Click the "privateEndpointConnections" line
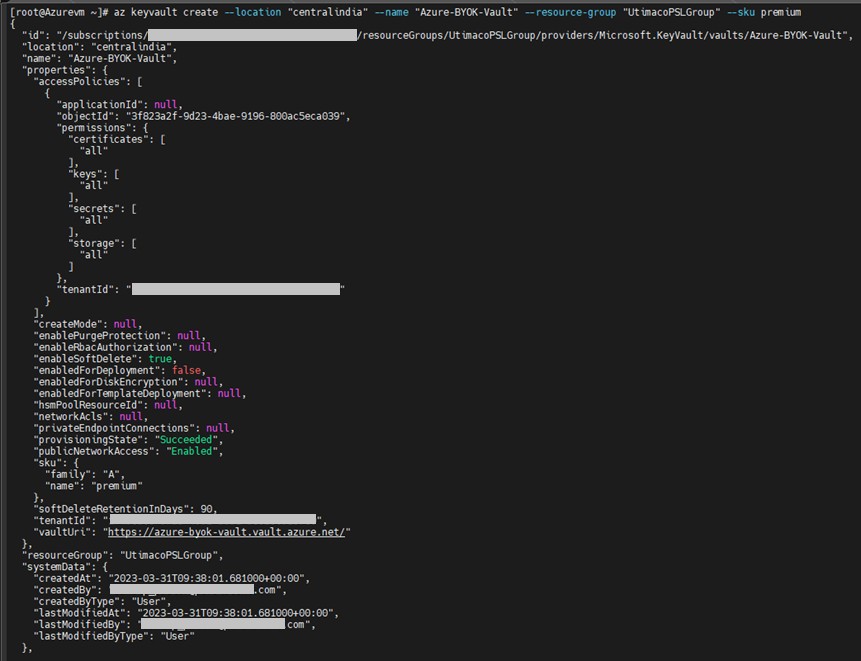Image resolution: width=861 pixels, height=661 pixels. [x=134, y=428]
